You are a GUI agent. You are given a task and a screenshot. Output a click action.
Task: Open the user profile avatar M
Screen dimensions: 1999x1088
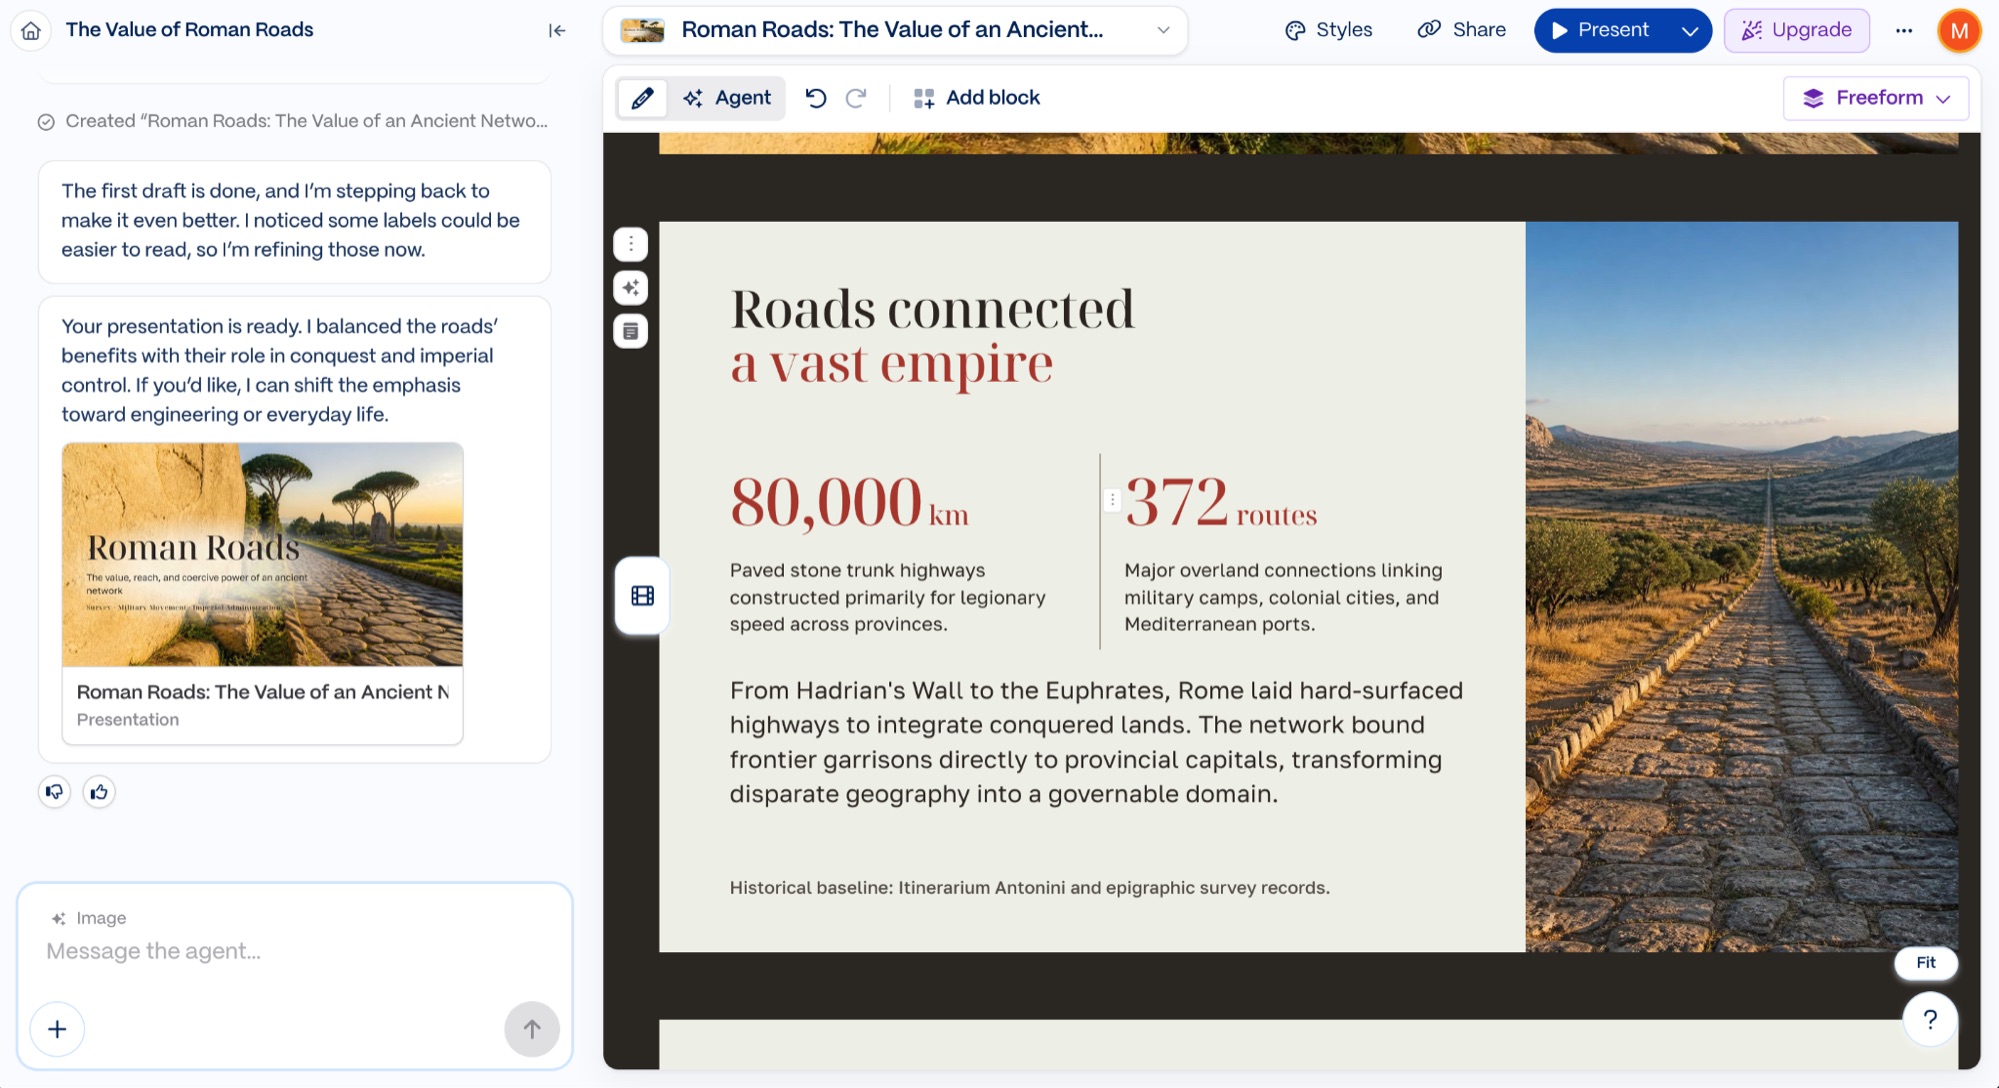click(1959, 30)
